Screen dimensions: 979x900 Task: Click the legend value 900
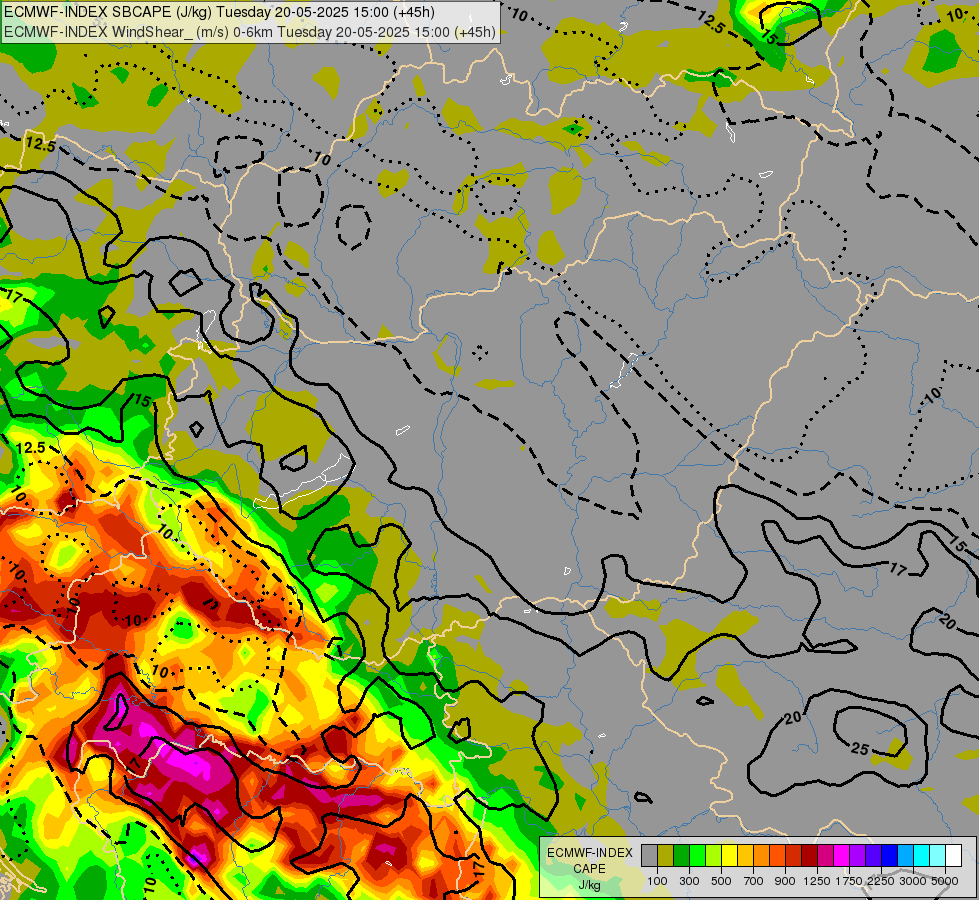coord(785,881)
